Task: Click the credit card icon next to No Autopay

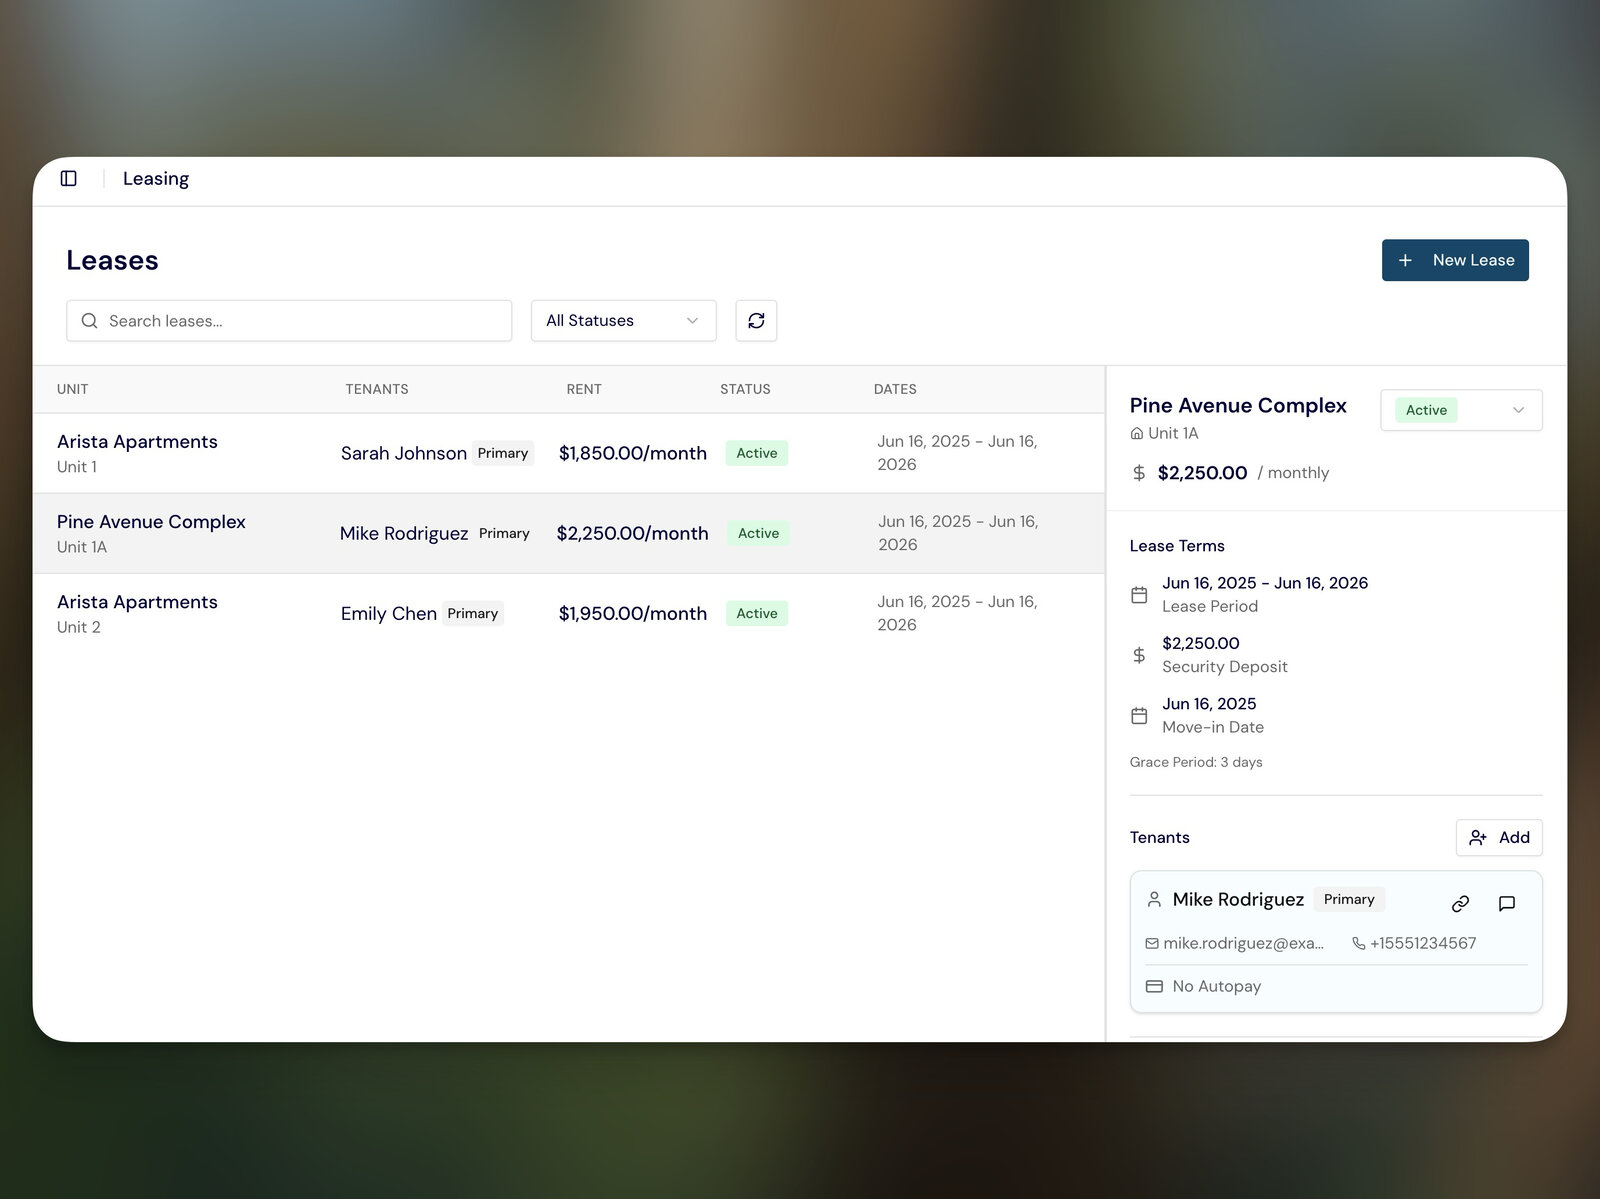Action: tap(1152, 986)
